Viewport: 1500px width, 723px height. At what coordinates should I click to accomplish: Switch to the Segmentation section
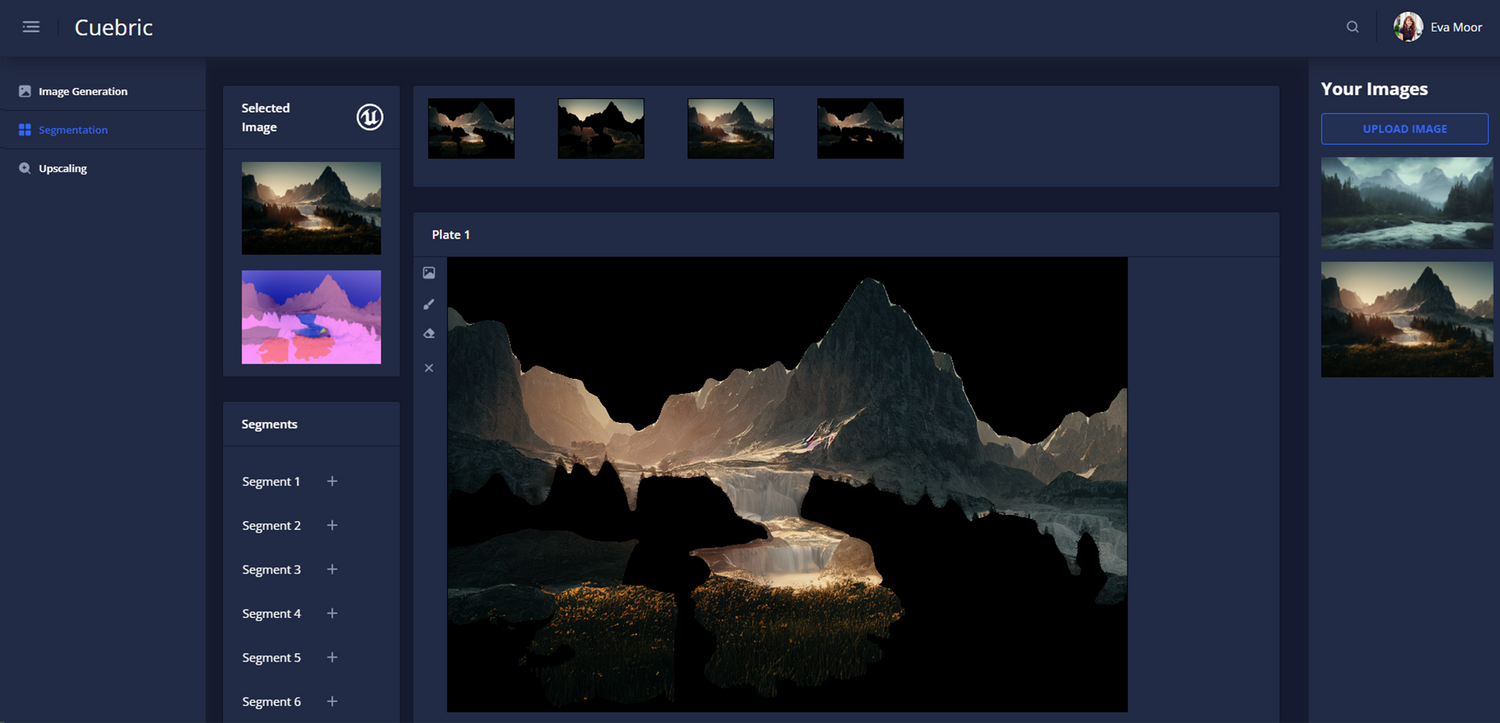70,129
